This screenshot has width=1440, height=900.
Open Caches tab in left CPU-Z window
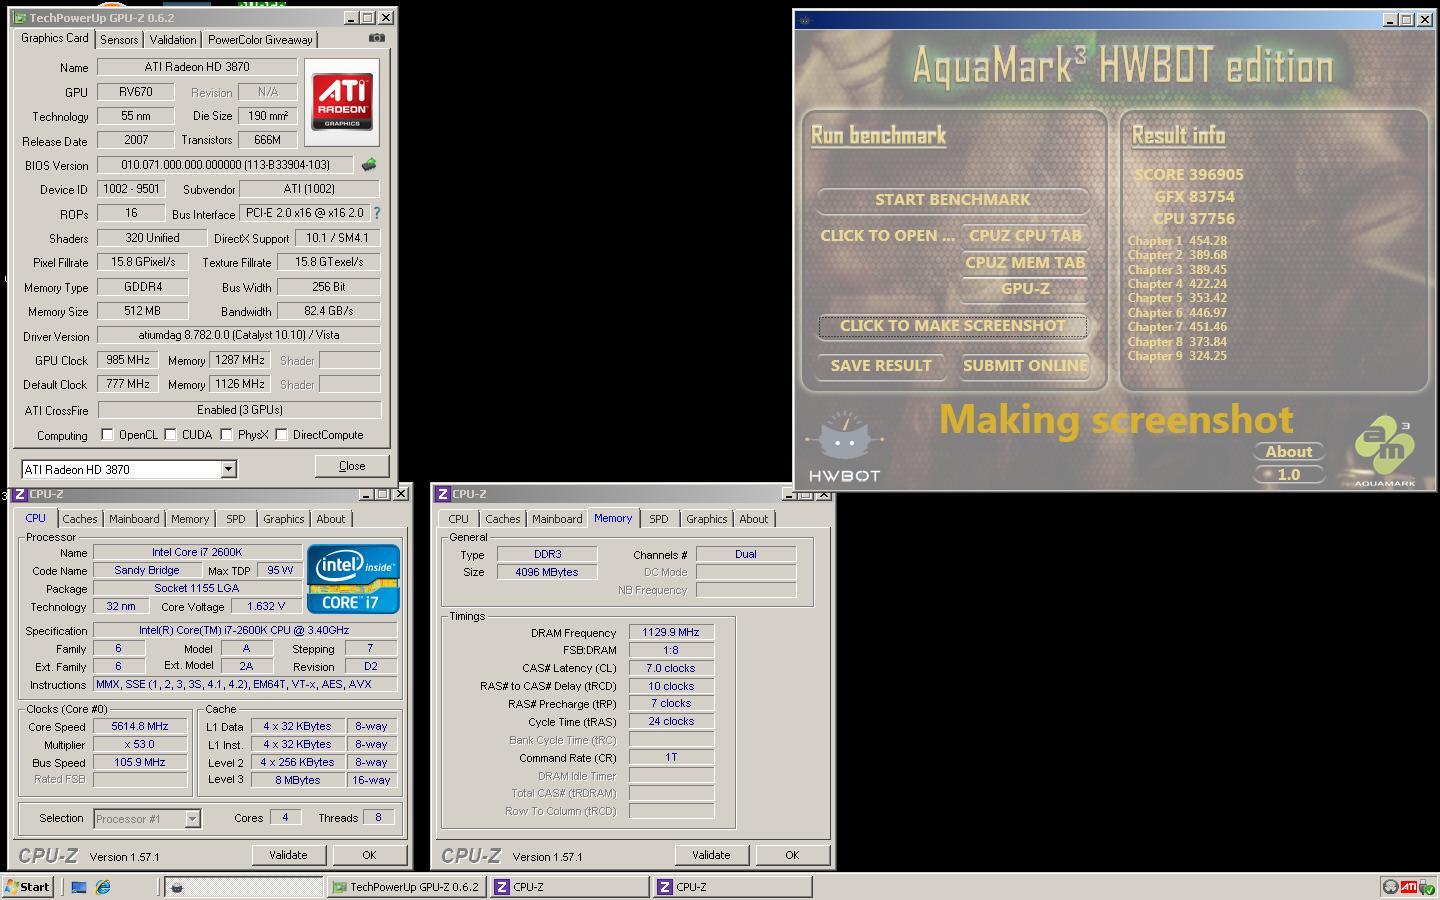coord(80,519)
